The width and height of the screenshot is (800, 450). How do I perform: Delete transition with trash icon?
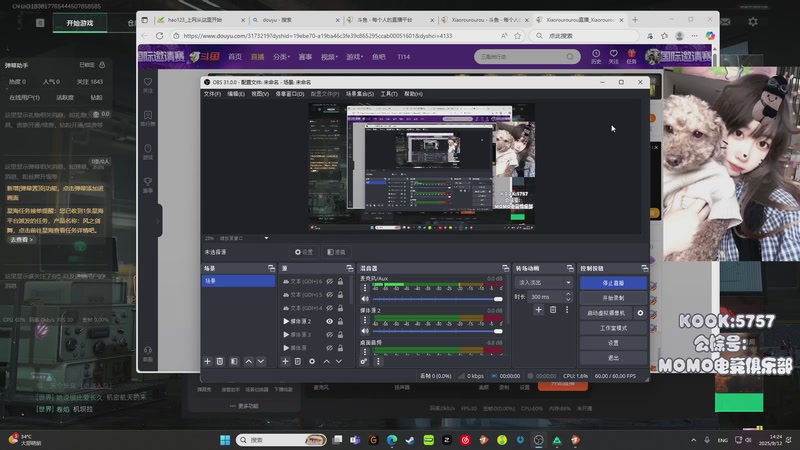[x=553, y=309]
